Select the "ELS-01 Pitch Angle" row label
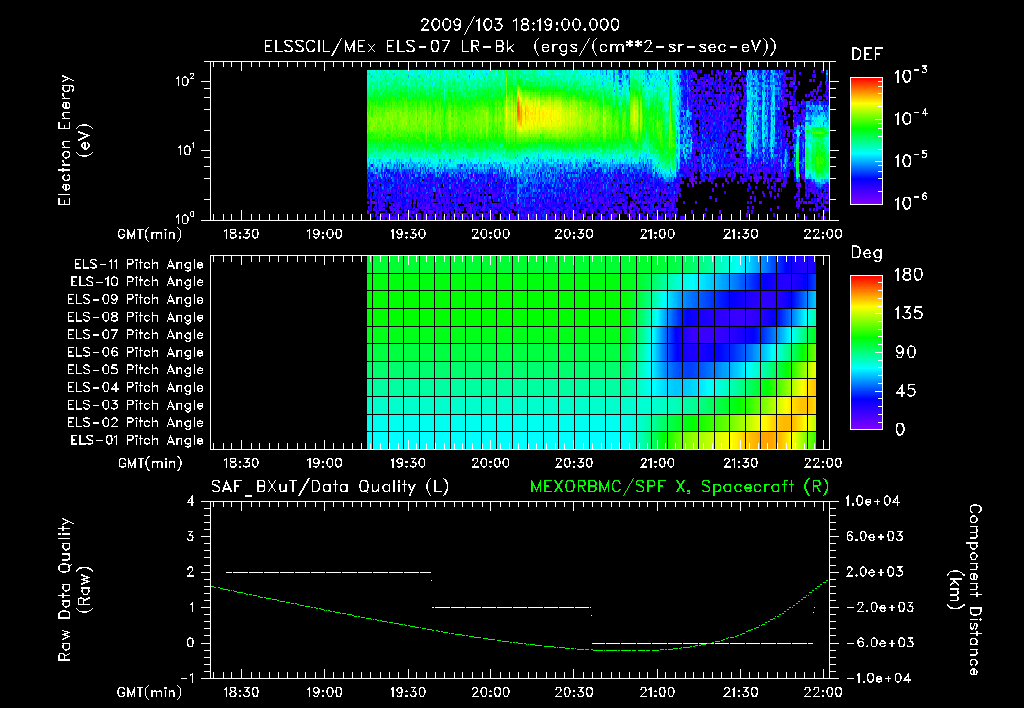The image size is (1024, 708). (137, 440)
